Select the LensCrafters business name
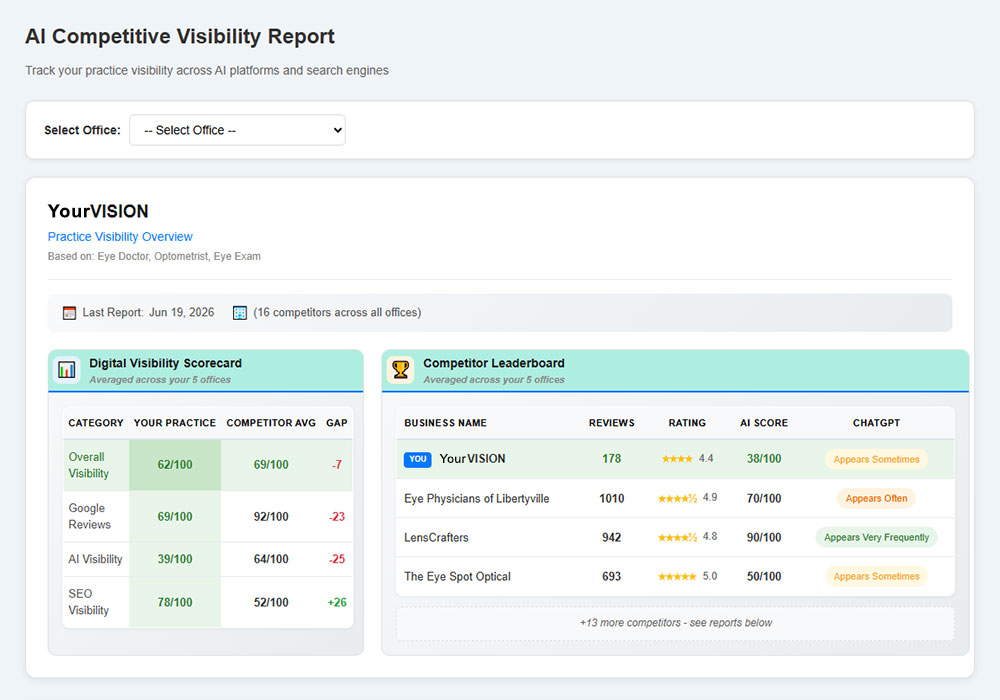 436,537
